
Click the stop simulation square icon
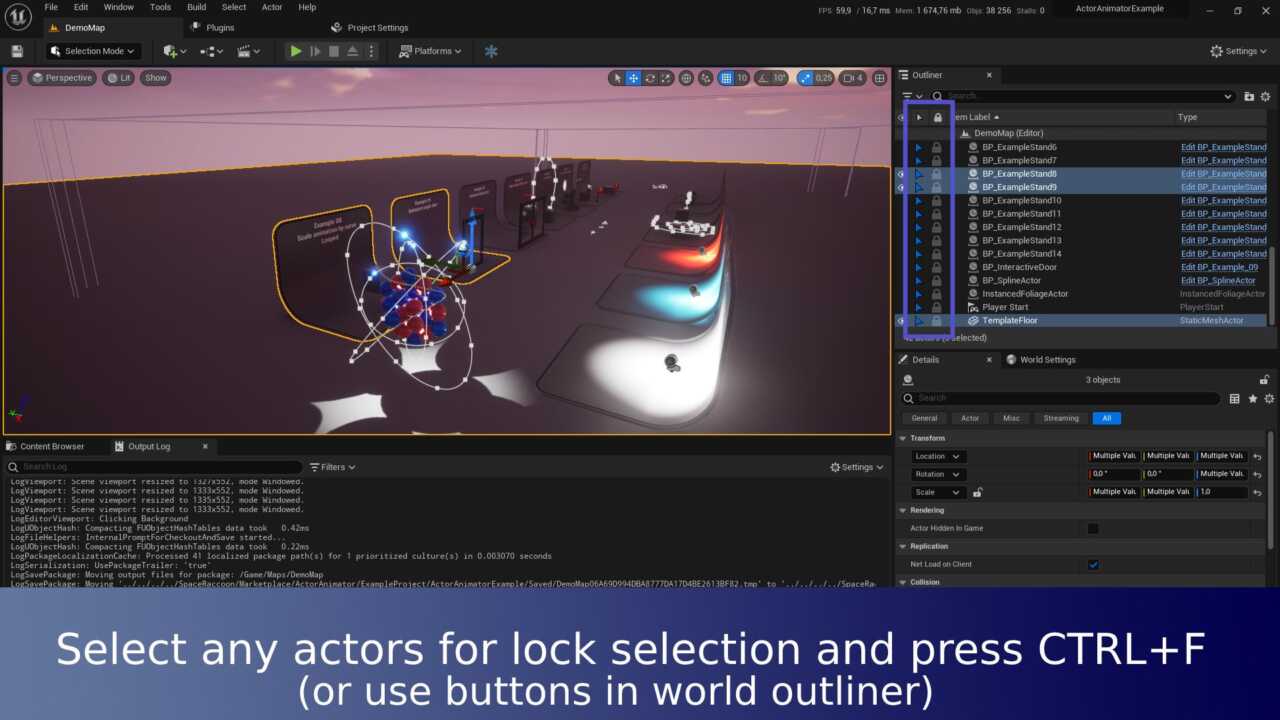334,51
